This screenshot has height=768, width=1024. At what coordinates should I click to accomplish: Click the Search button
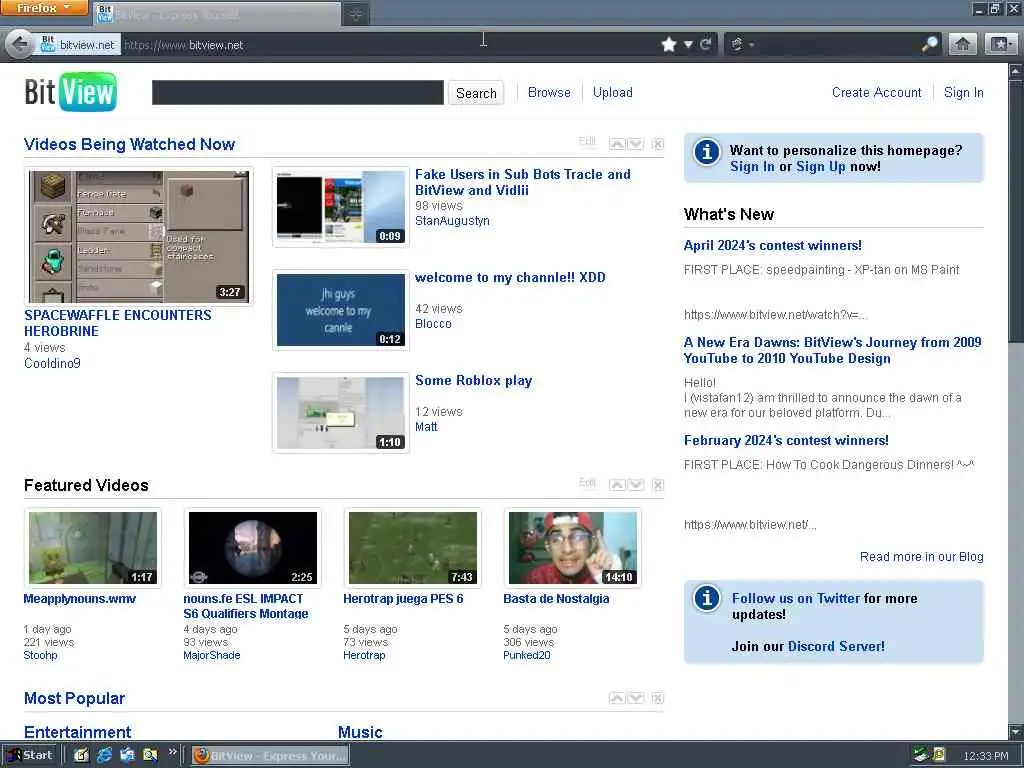pos(476,93)
